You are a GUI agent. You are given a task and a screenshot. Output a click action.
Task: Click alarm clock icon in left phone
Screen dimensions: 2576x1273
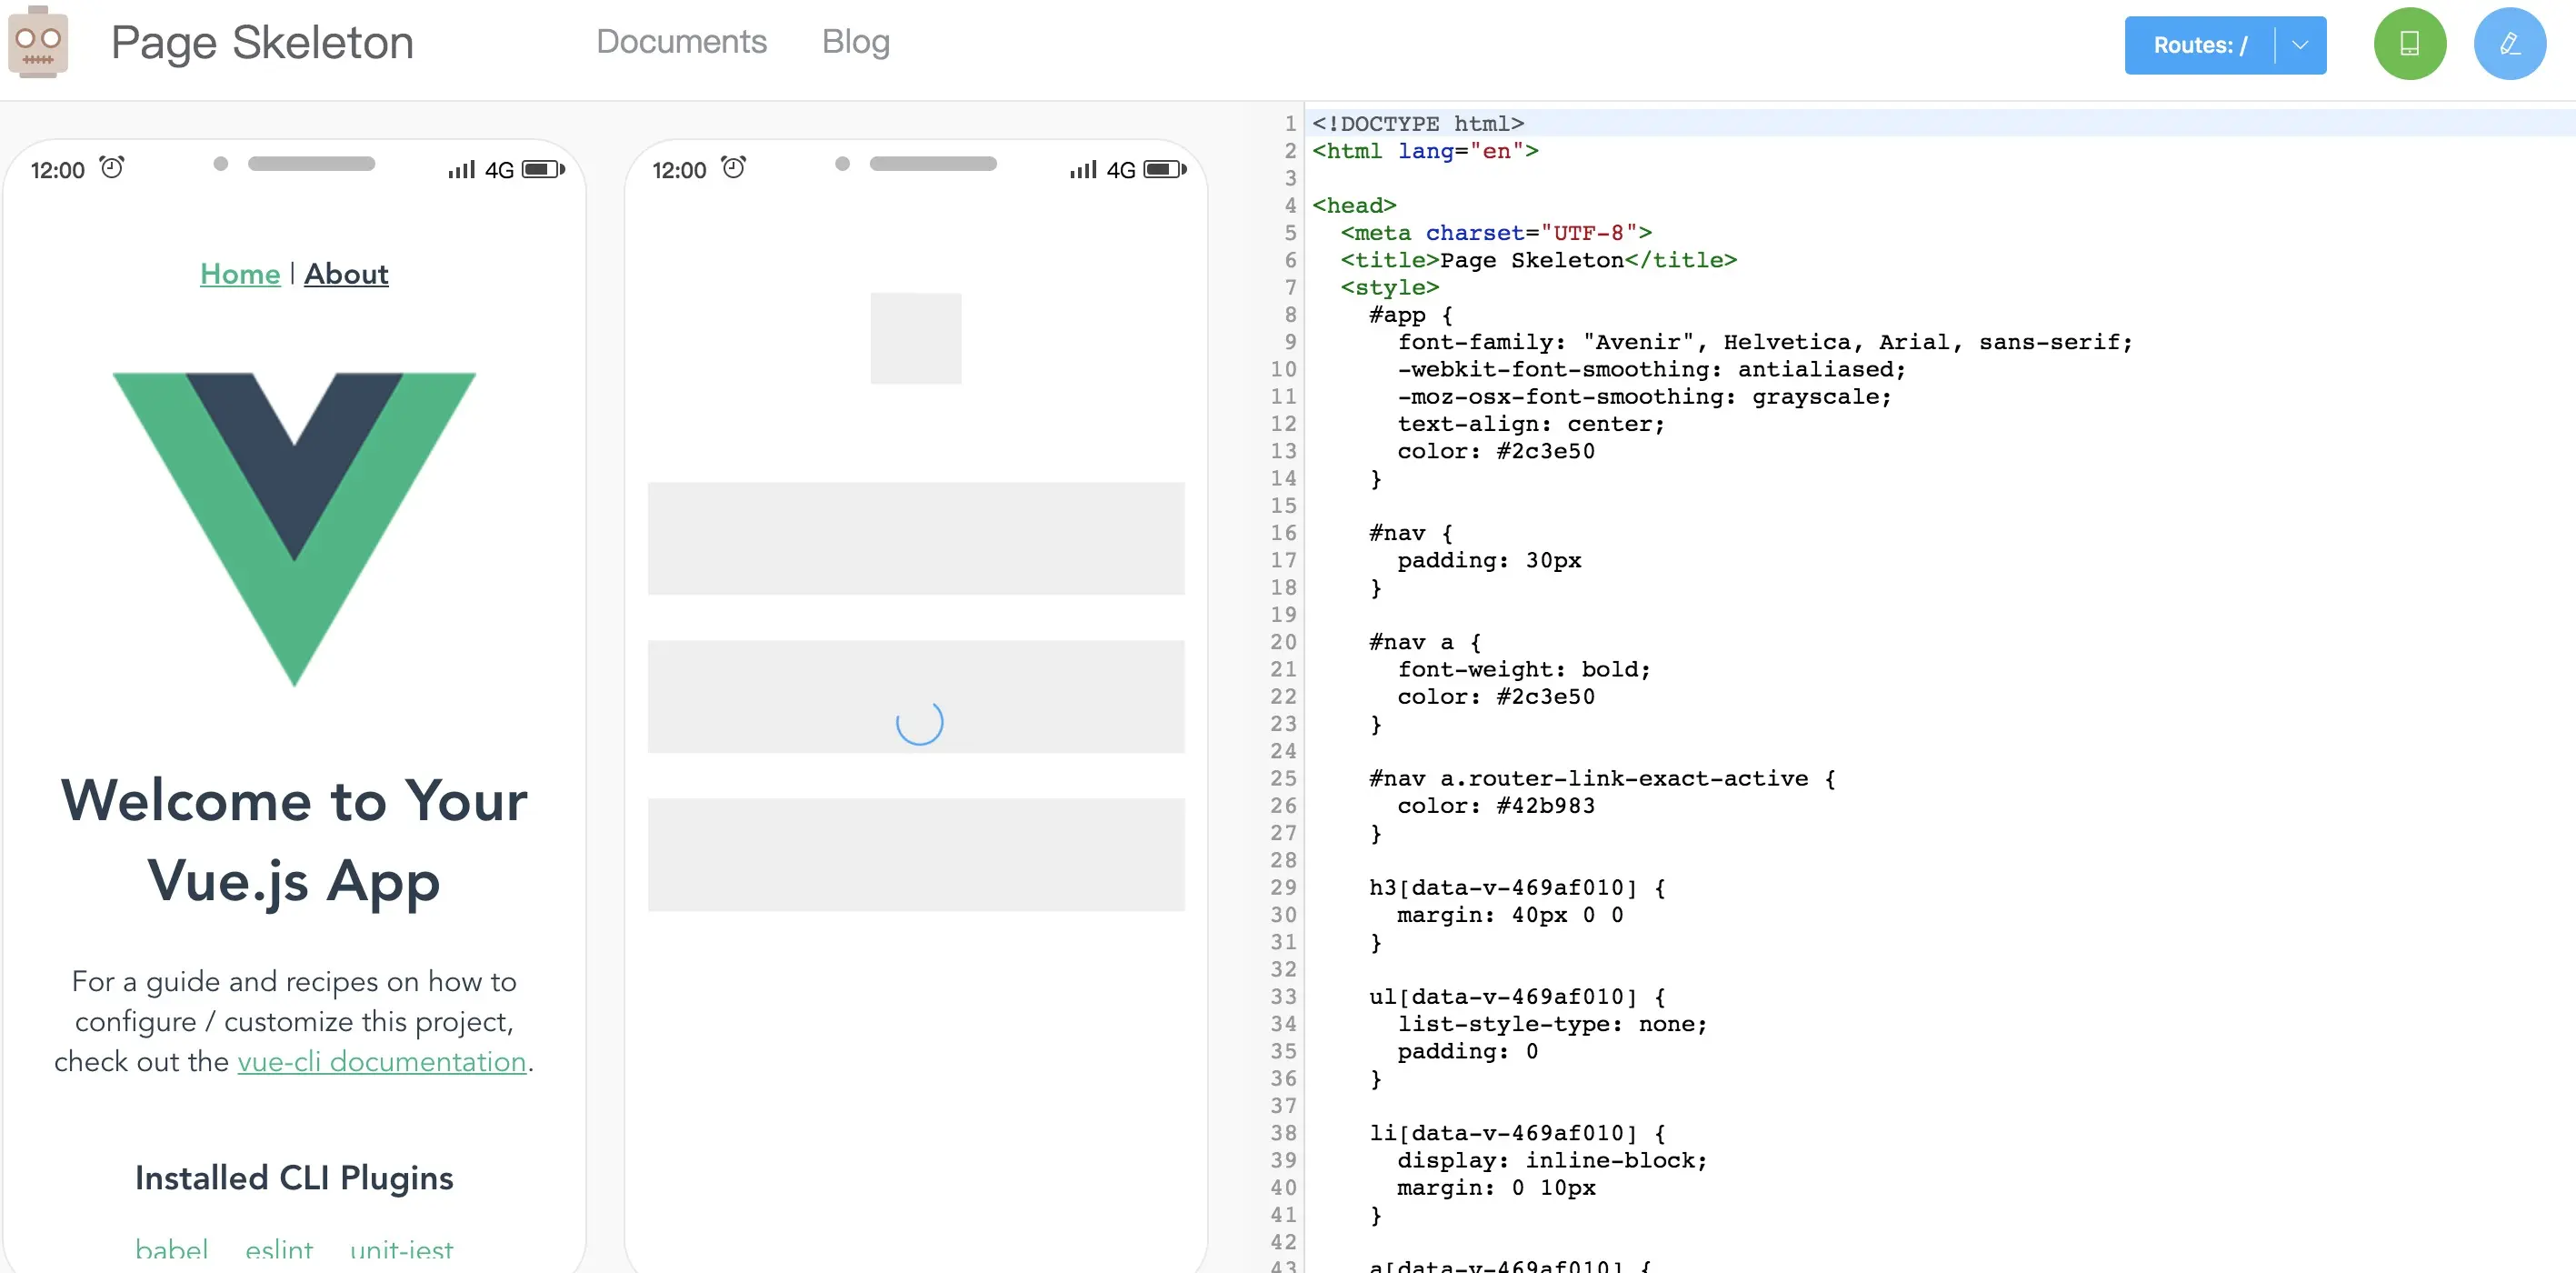click(112, 168)
